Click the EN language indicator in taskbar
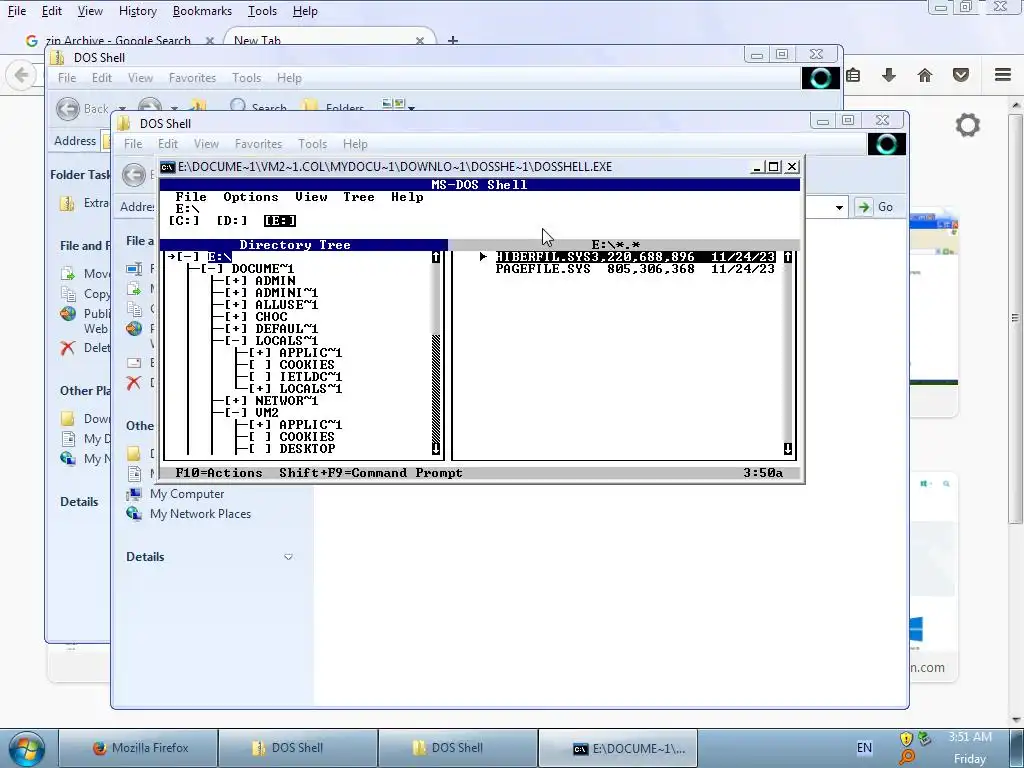The width and height of the screenshot is (1024, 768). (x=864, y=748)
